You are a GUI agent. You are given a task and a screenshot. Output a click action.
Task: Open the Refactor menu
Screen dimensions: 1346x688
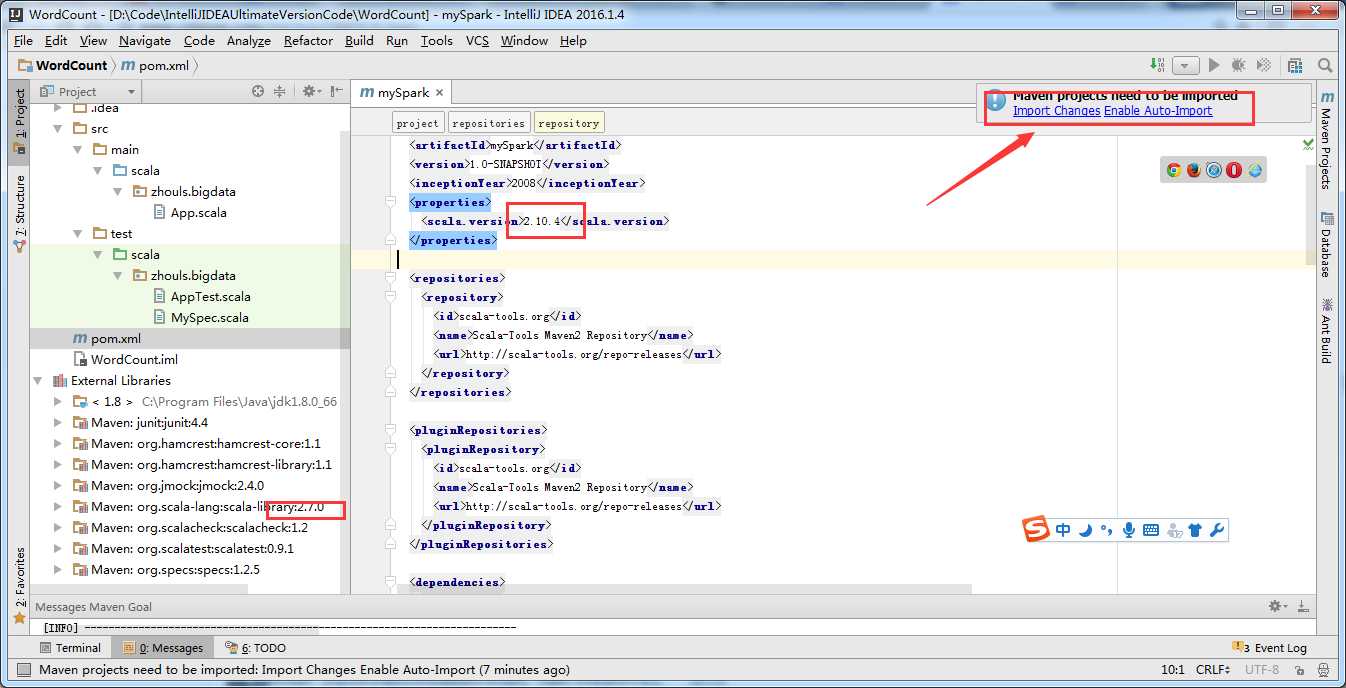coord(308,40)
